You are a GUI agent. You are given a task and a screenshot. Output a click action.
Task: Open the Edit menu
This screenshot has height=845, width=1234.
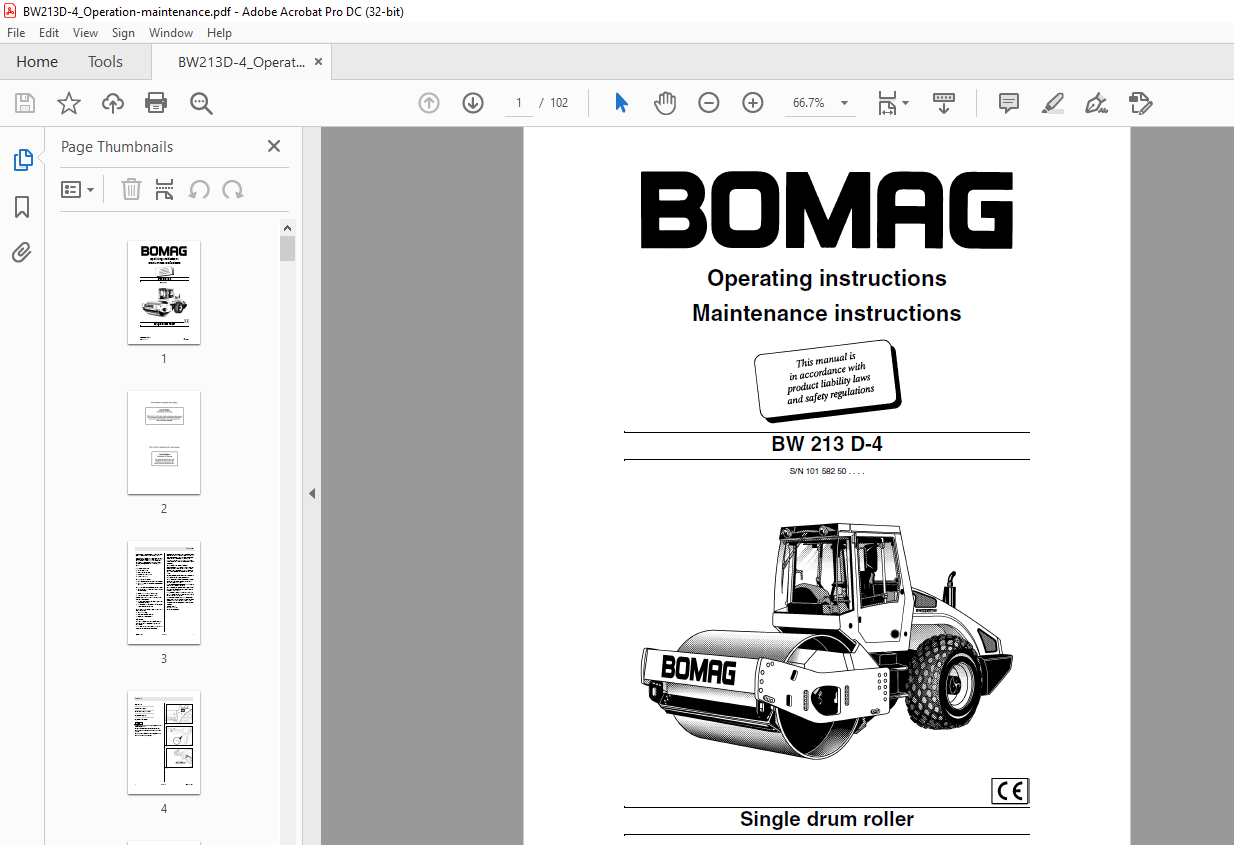pos(49,33)
